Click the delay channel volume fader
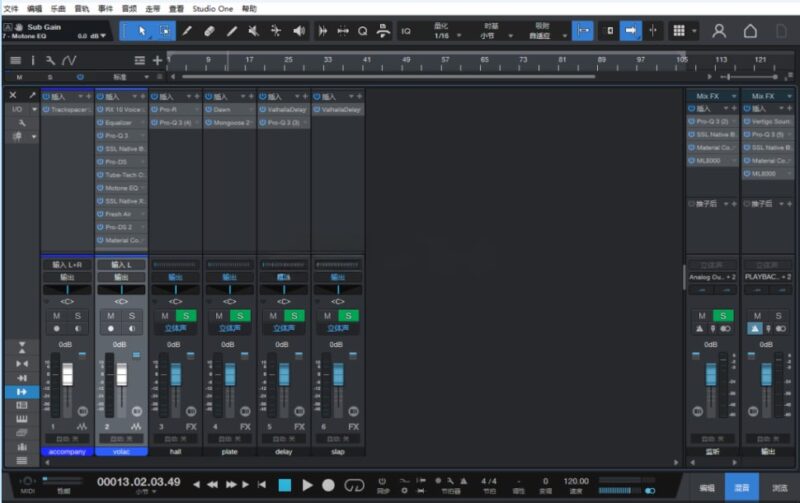Viewport: 800px width, 503px height. coord(284,375)
